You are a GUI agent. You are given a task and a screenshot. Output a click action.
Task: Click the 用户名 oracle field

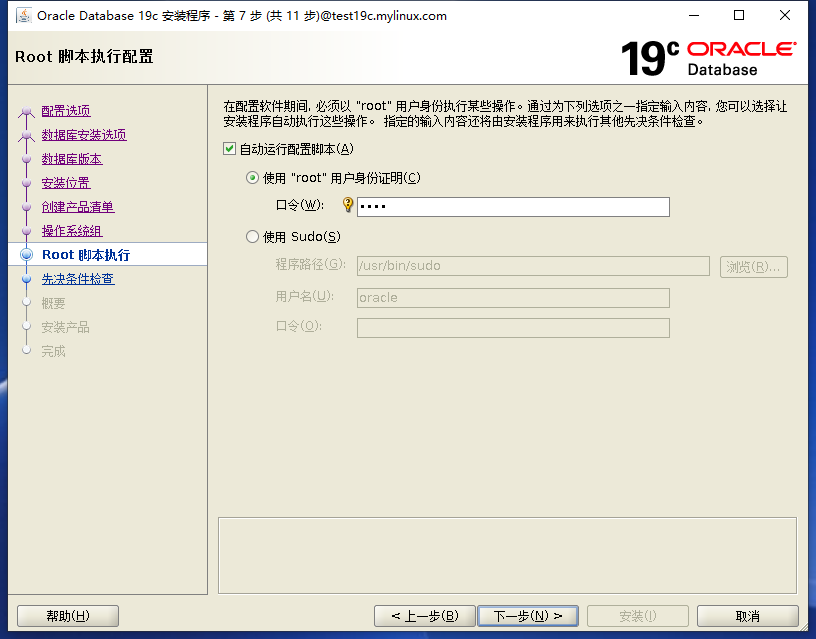coord(513,298)
